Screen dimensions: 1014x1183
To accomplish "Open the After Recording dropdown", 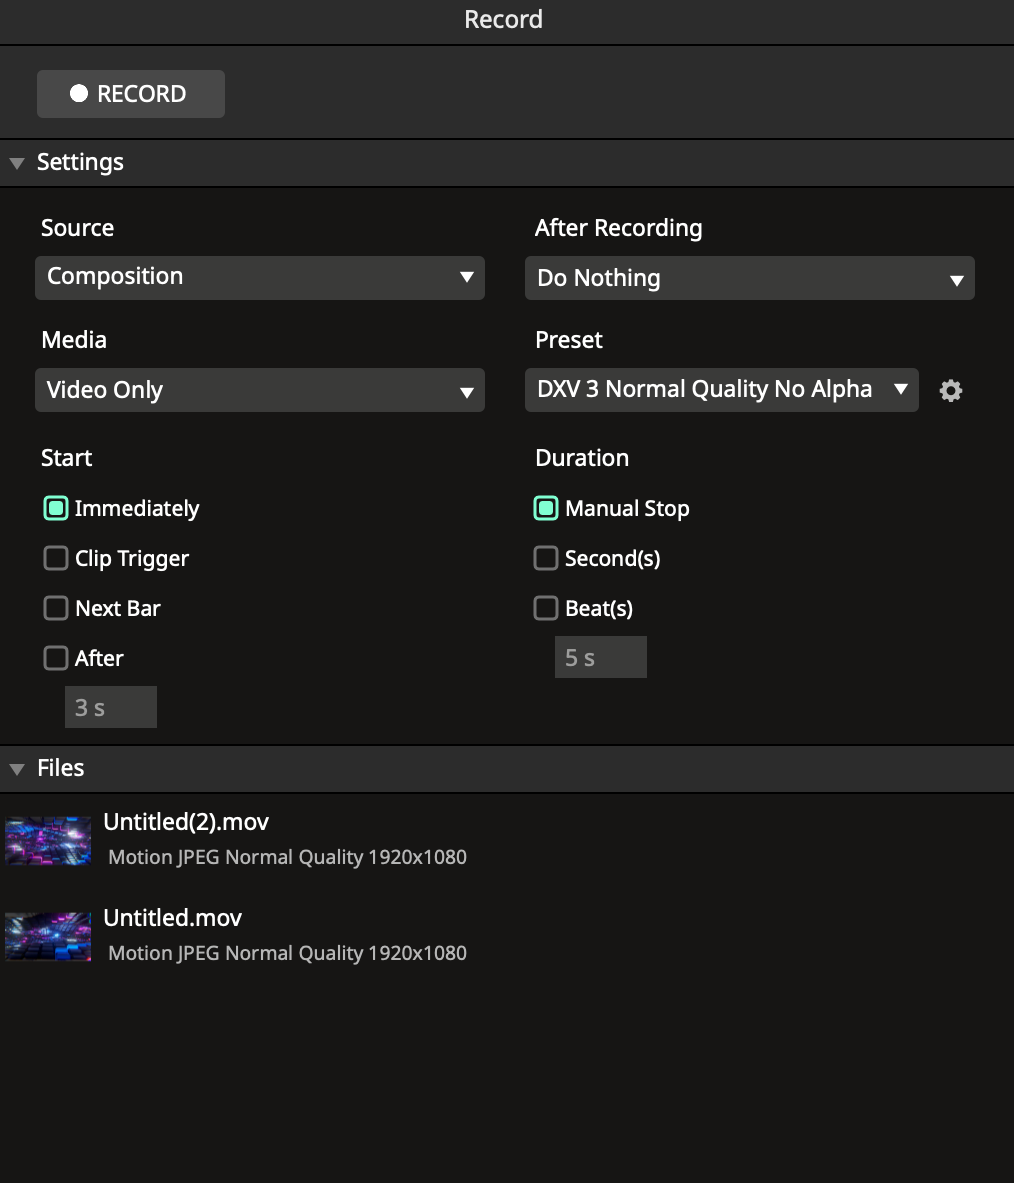I will tap(749, 278).
